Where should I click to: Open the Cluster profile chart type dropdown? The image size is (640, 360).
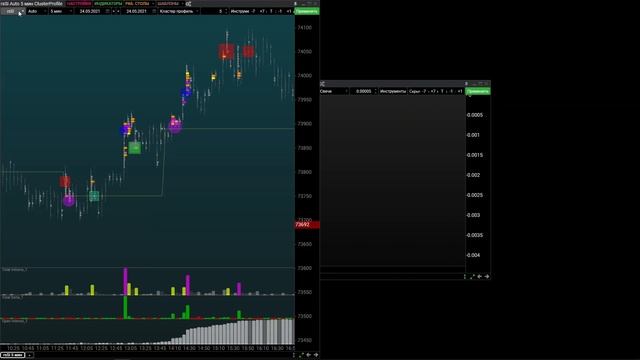coord(179,11)
